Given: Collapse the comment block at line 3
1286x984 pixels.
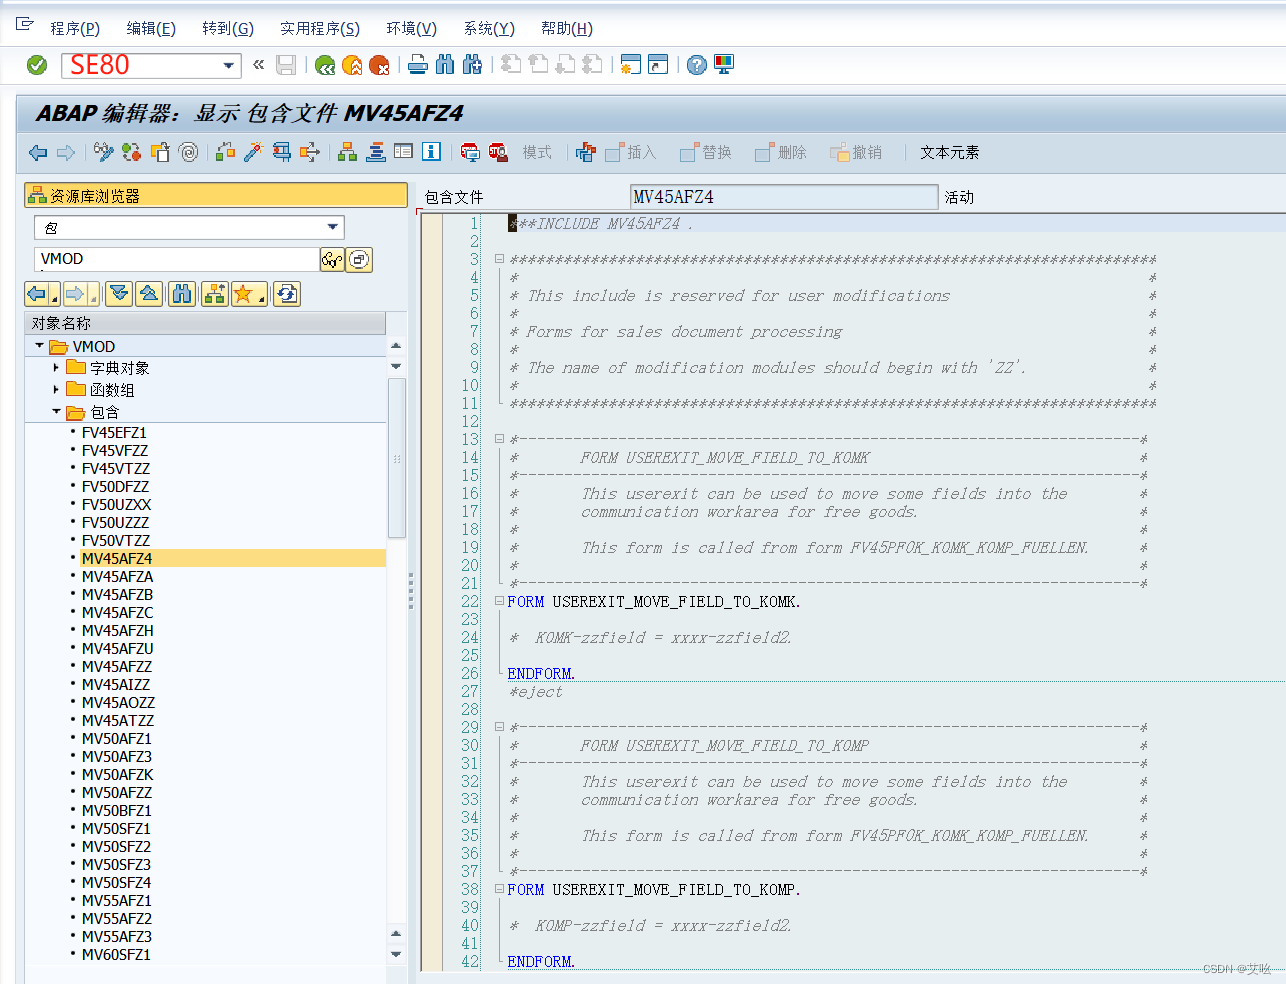Looking at the screenshot, I should pos(498,260).
